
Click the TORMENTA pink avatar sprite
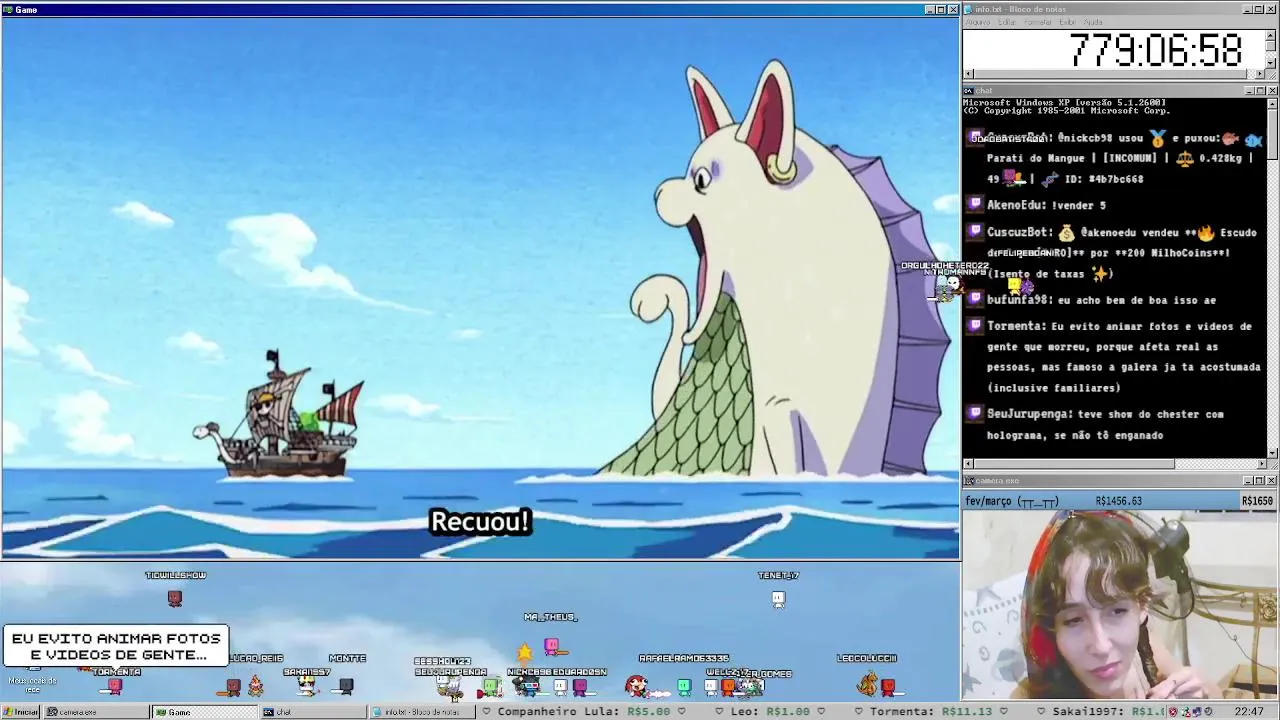115,686
